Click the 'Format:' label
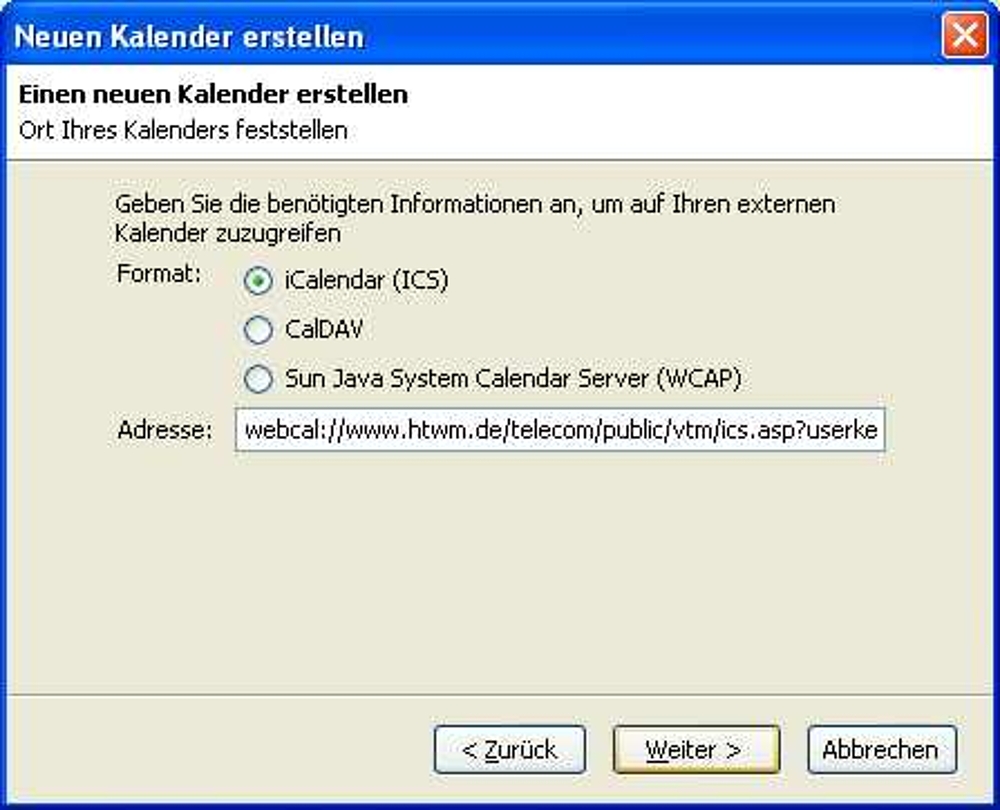This screenshot has height=810, width=1000. click(159, 274)
